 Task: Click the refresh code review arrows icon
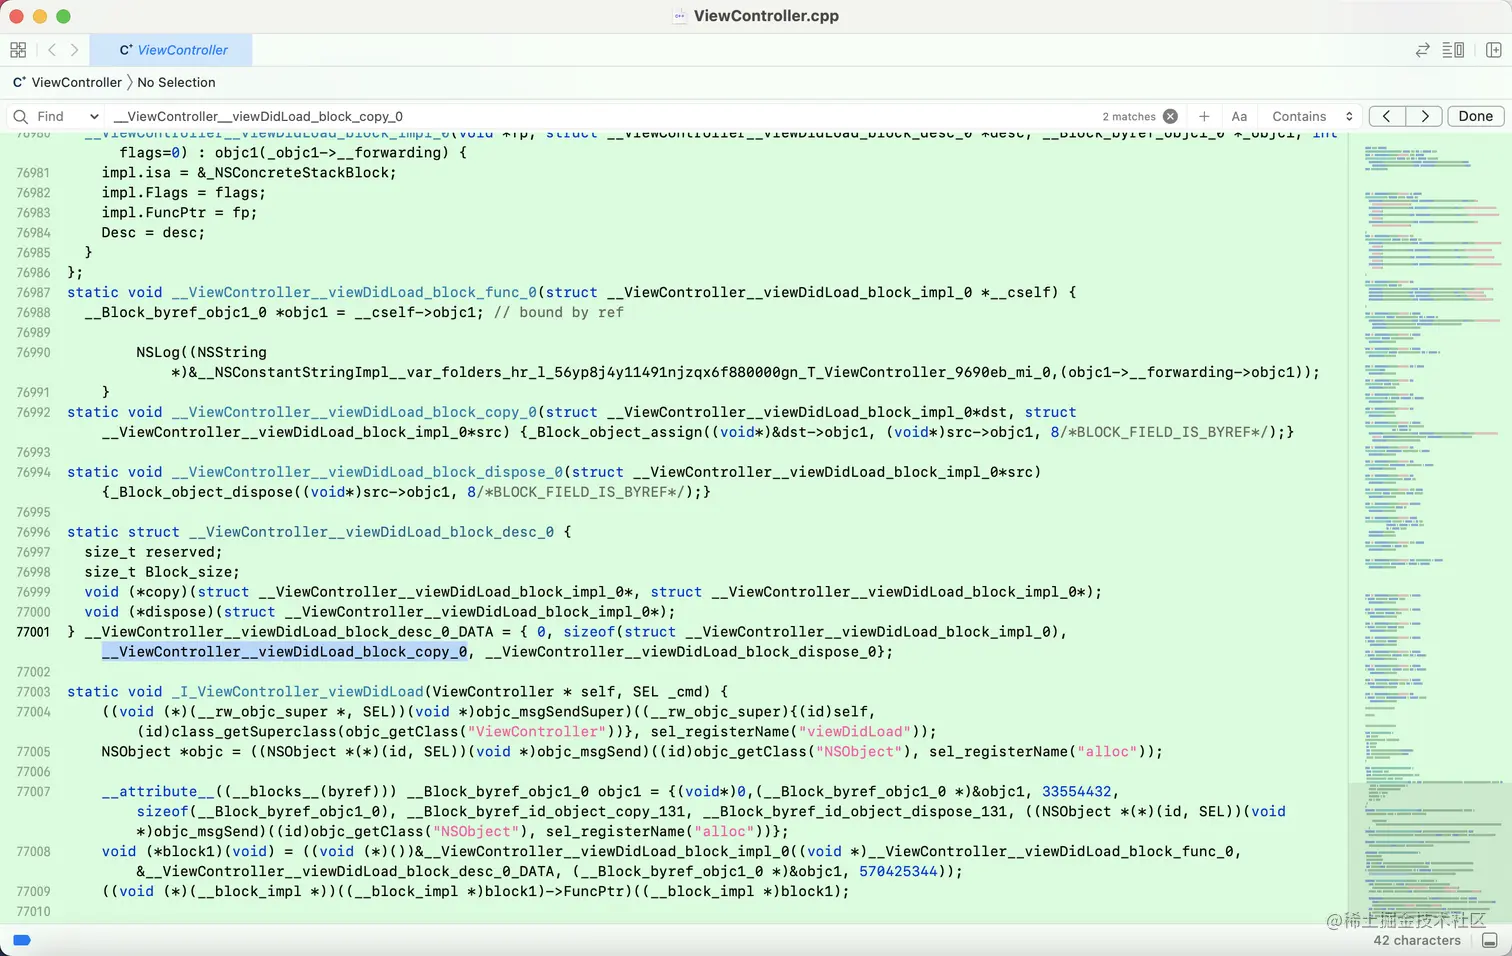tap(1422, 50)
